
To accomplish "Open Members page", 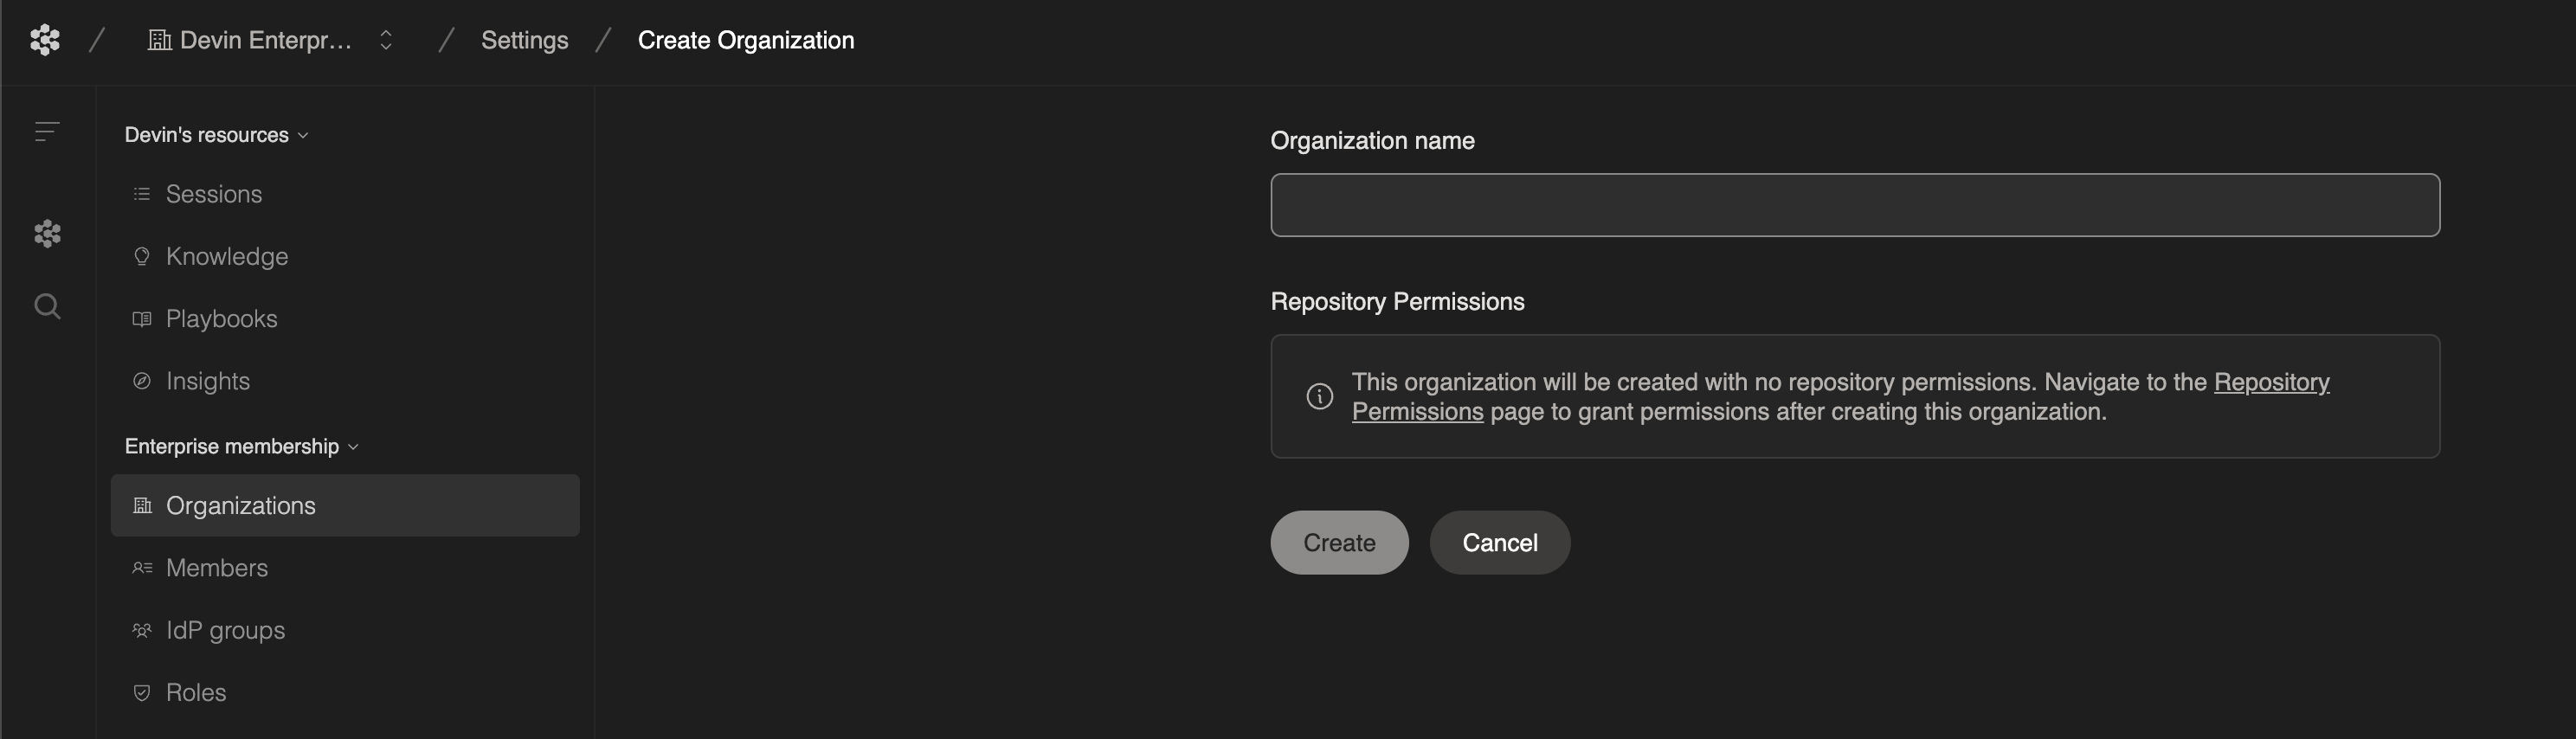I will (x=345, y=568).
